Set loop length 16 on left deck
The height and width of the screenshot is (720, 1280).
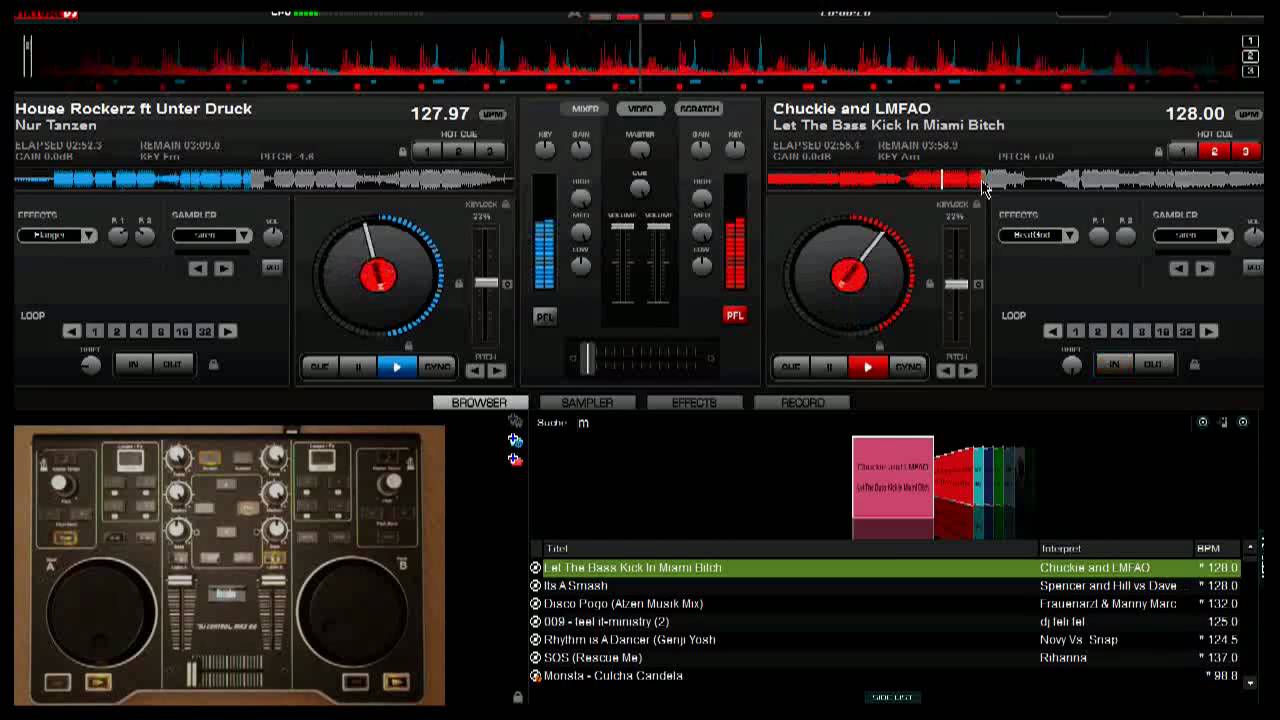[x=182, y=331]
